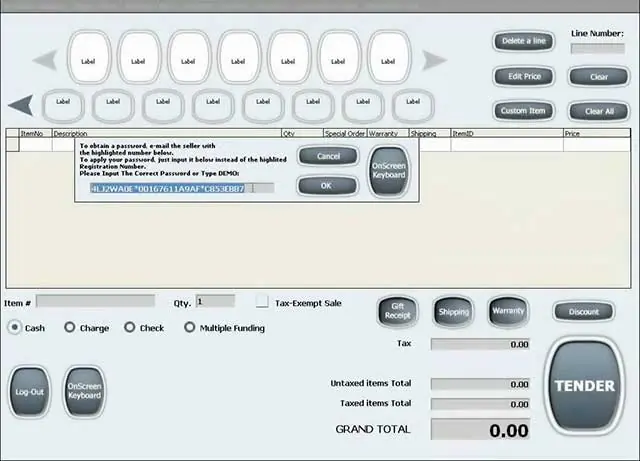Click the ItemNo column header
This screenshot has width=640, height=461.
tap(36, 134)
